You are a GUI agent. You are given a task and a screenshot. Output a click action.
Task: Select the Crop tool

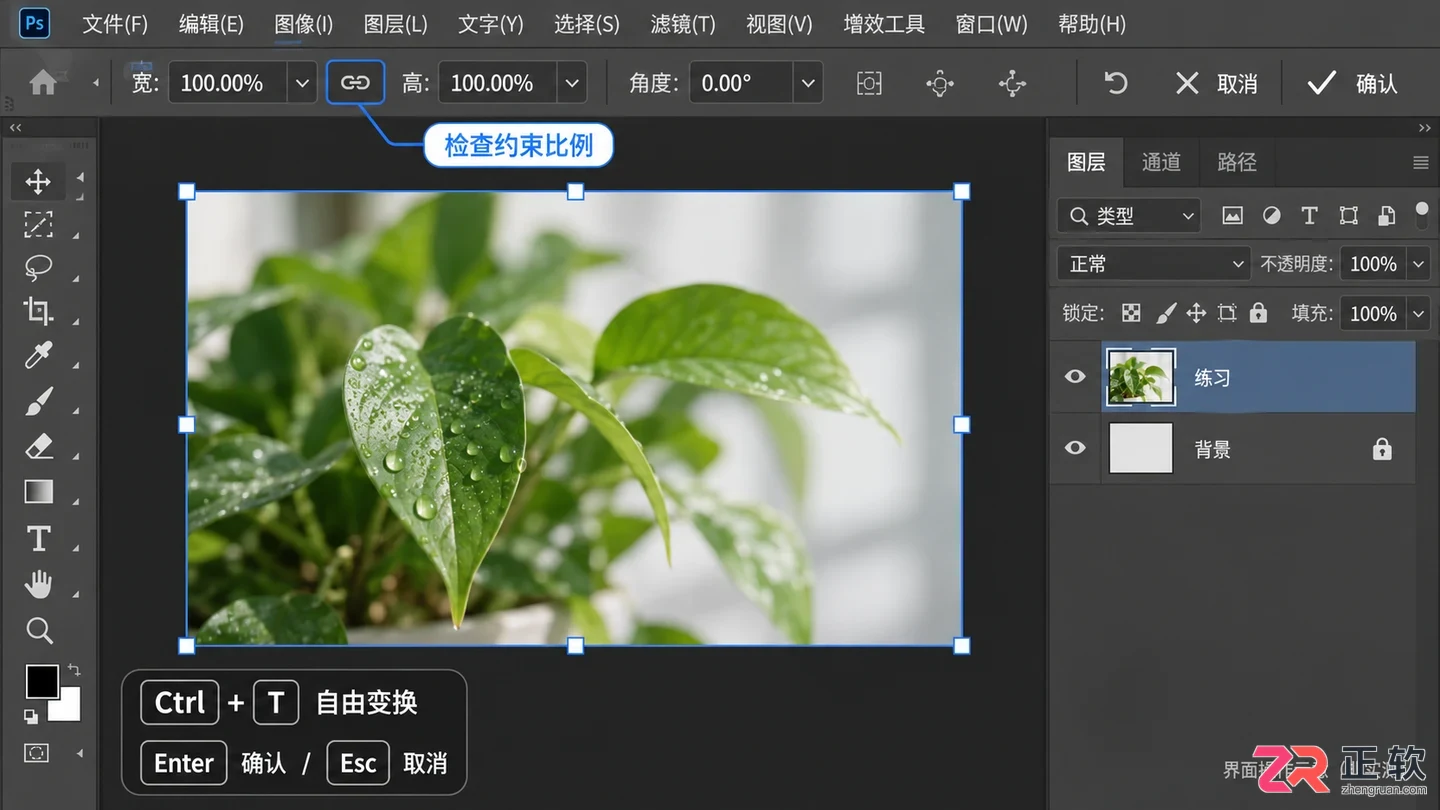(38, 312)
